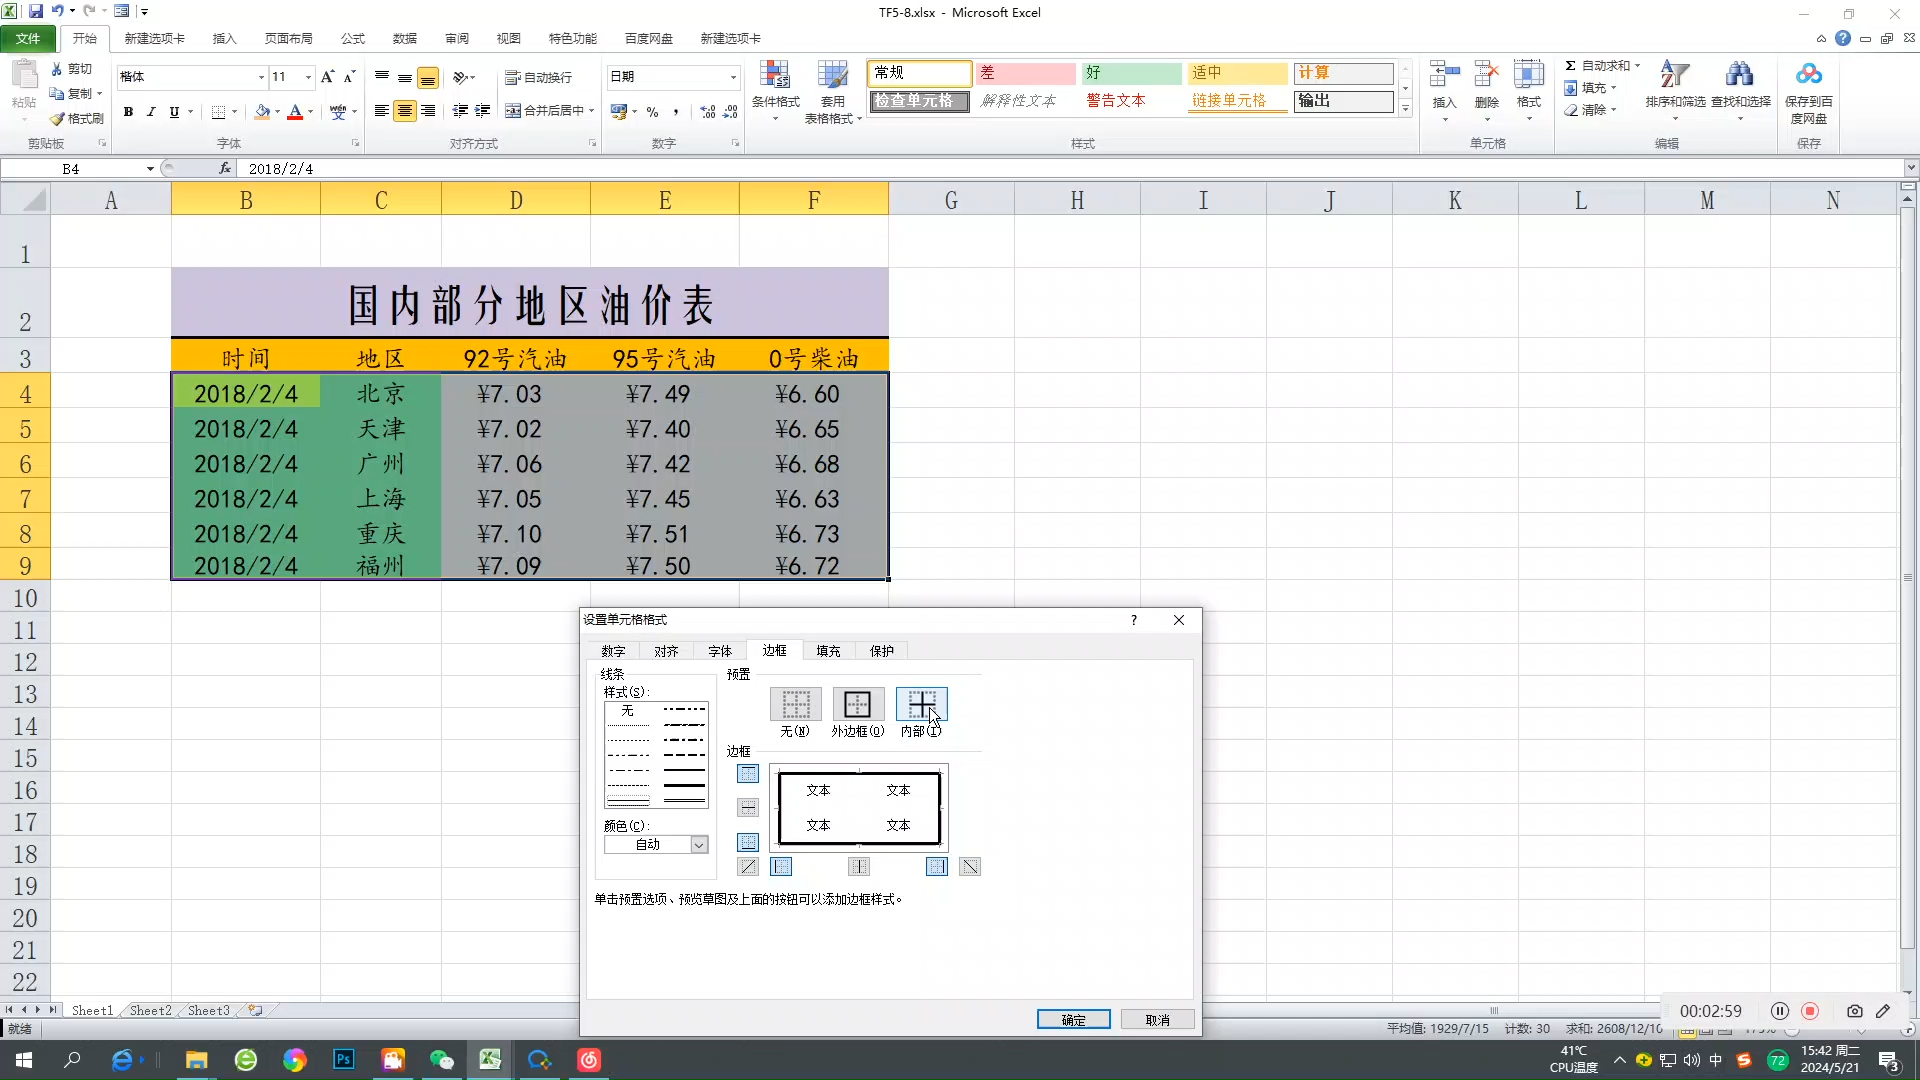
Task: Click the 取消 cancel button
Action: point(1157,1020)
